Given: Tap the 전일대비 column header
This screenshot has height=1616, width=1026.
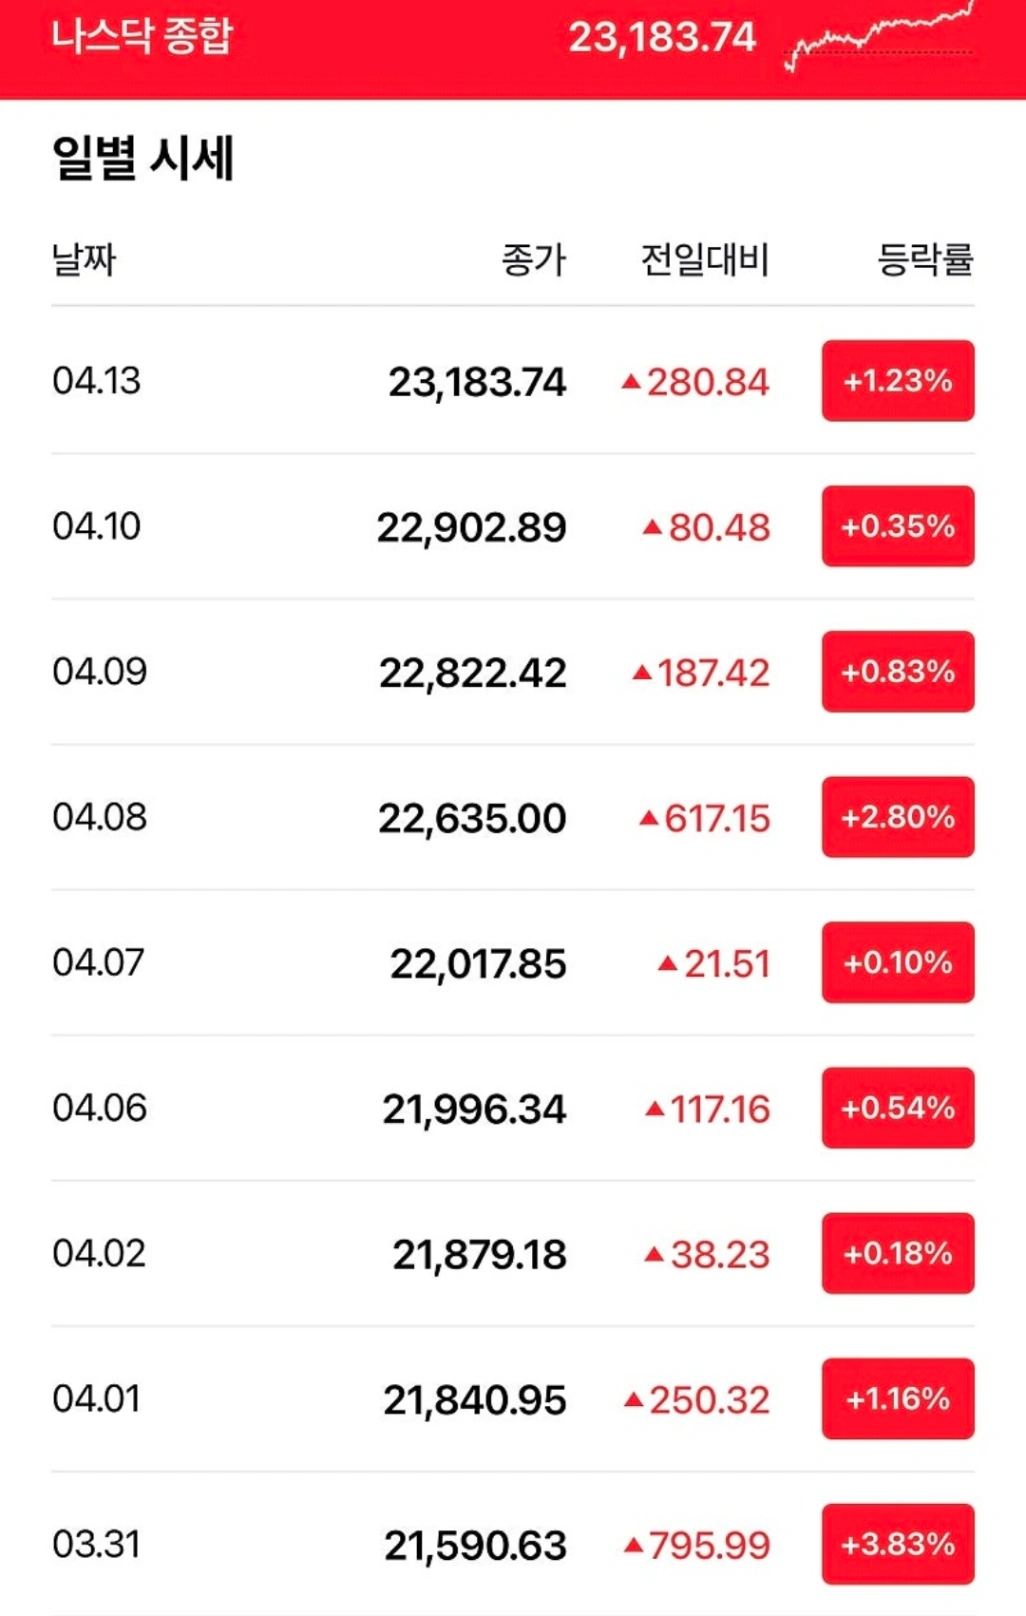Looking at the screenshot, I should pyautogui.click(x=704, y=260).
